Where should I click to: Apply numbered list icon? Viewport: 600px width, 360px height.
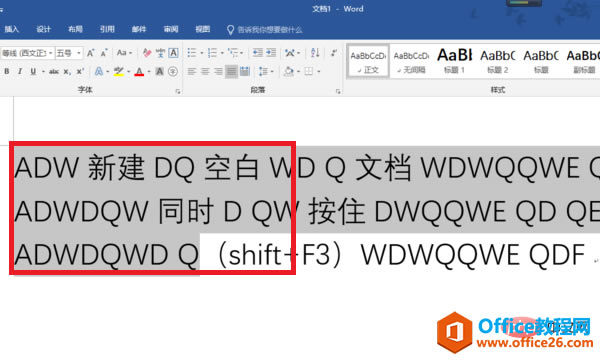tap(212, 53)
